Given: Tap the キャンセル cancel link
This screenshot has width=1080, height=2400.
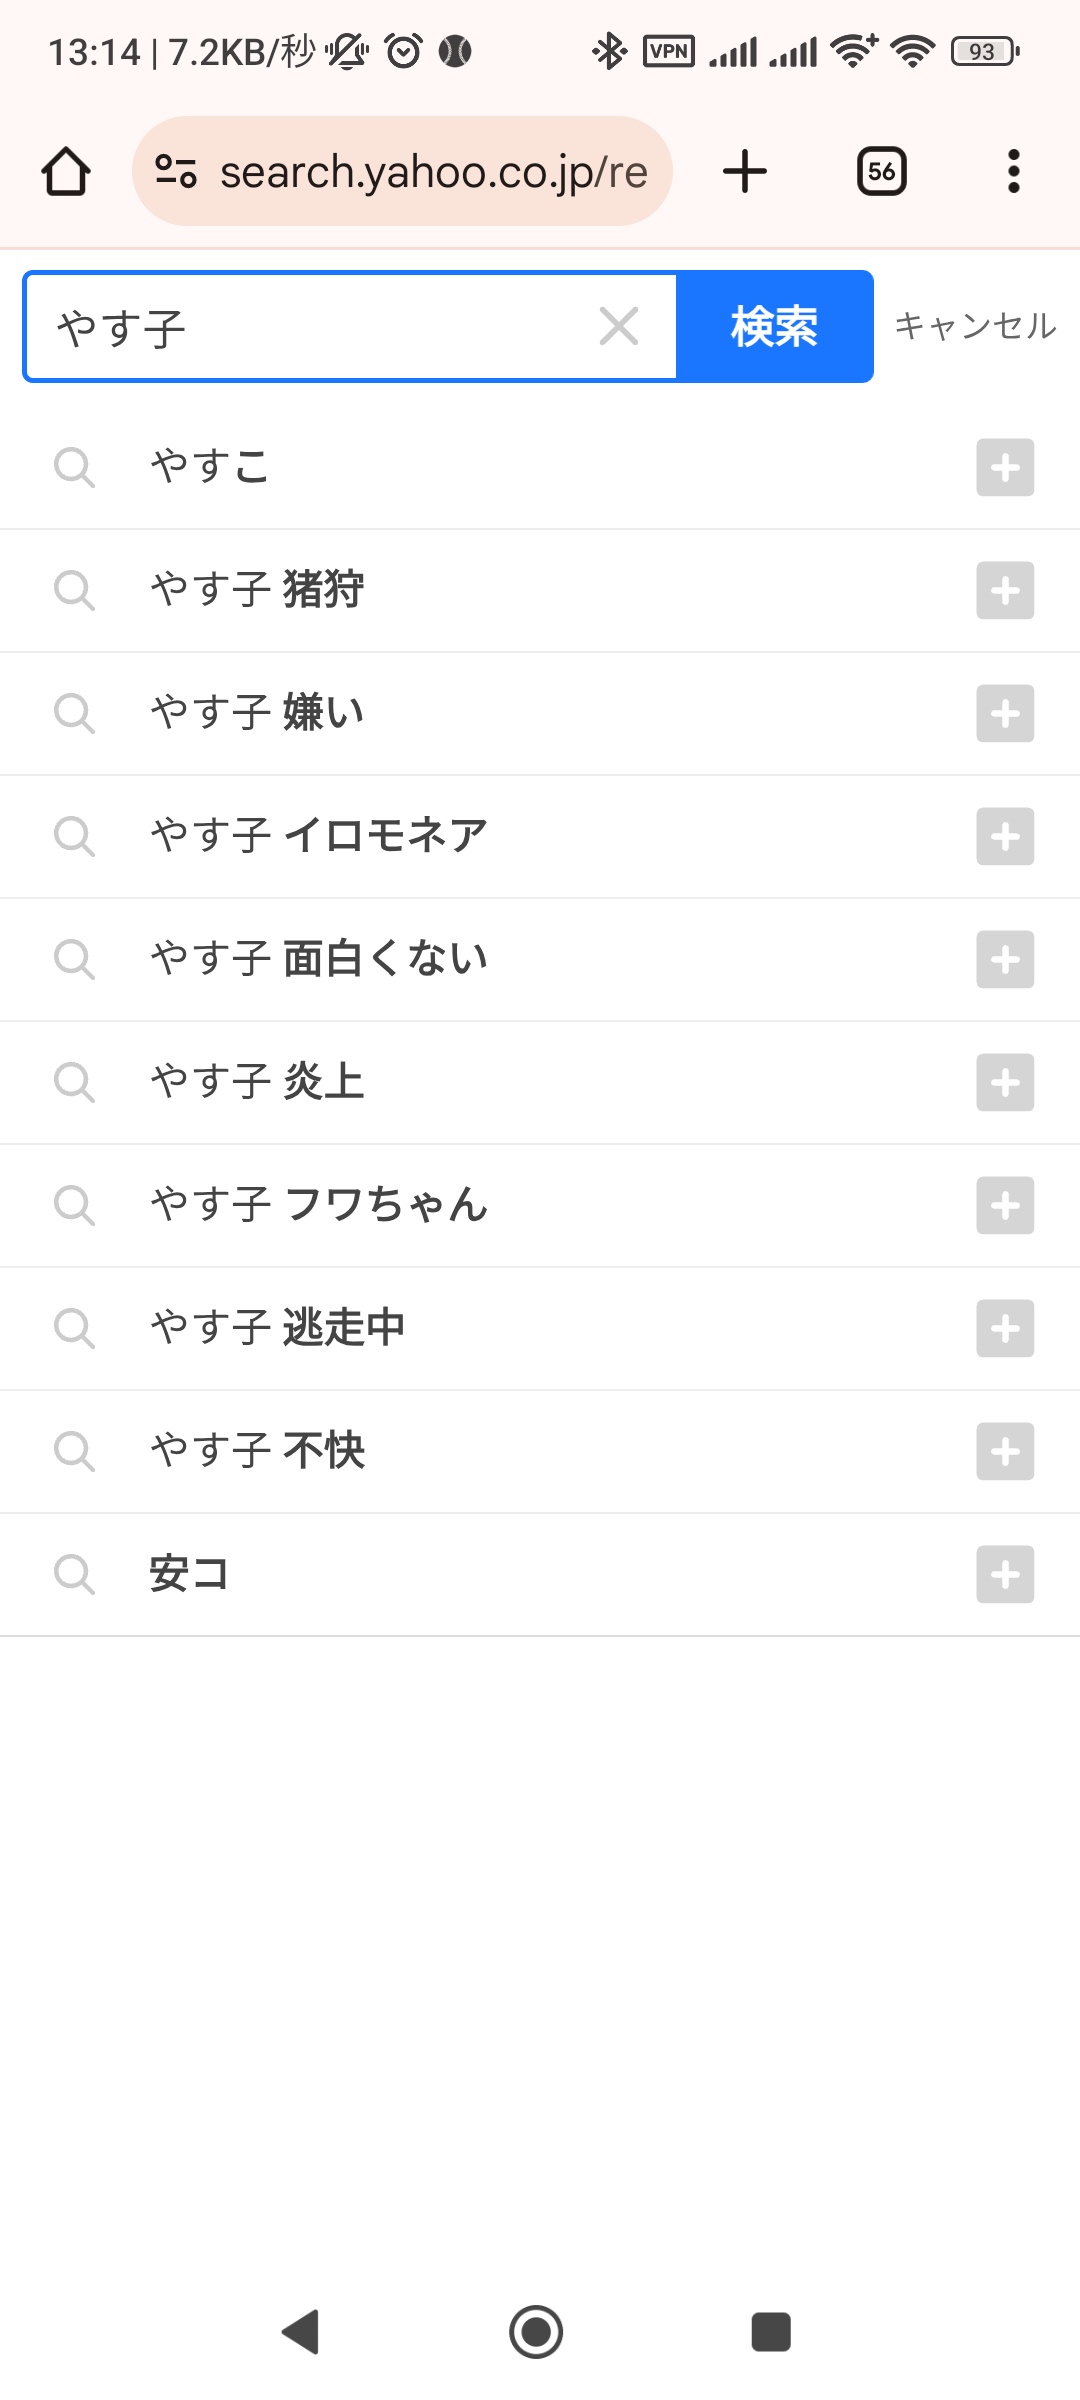Looking at the screenshot, I should 974,326.
